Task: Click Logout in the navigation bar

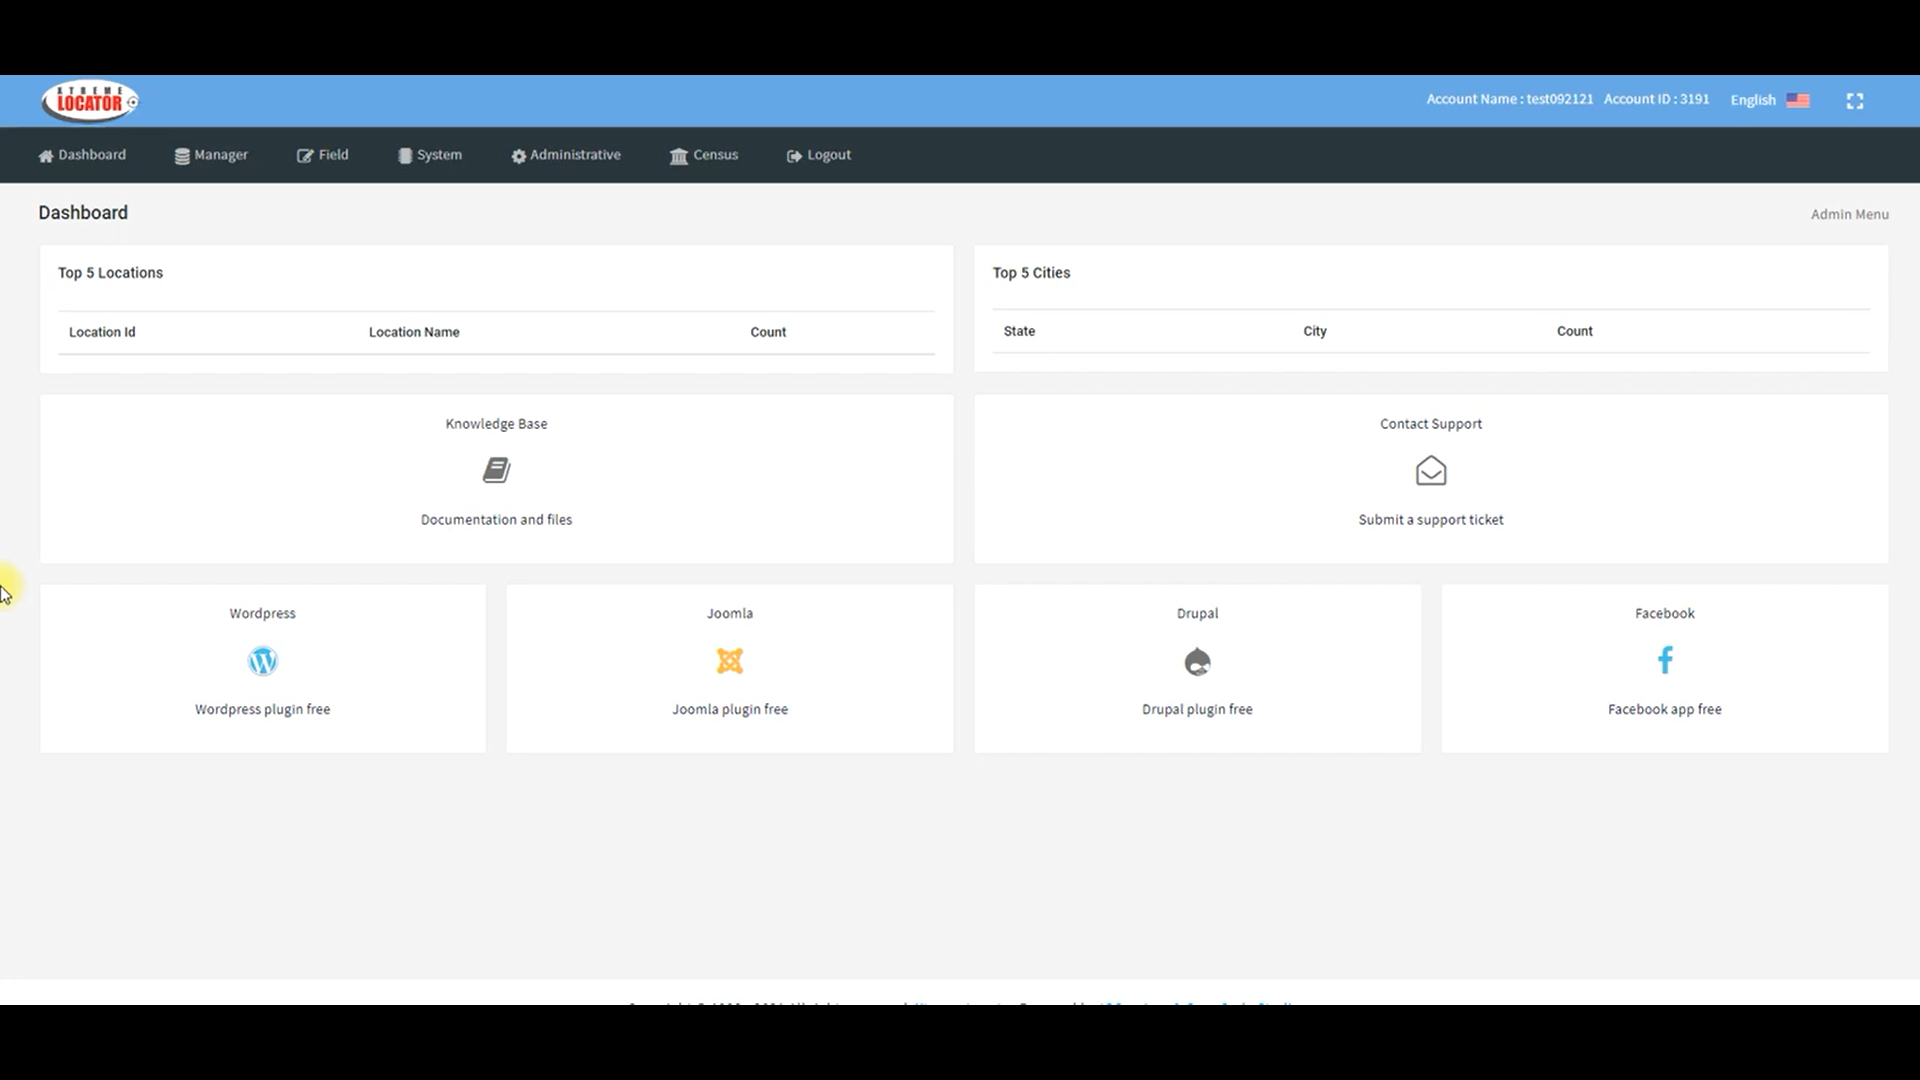Action: (819, 155)
